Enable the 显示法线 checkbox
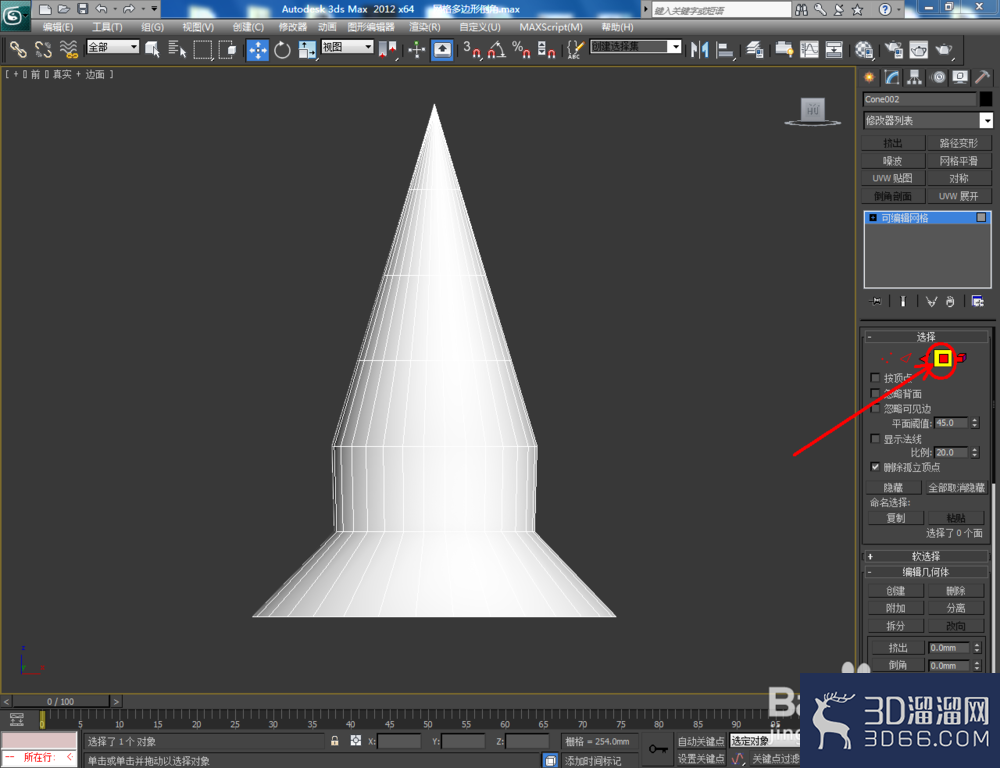1000x768 pixels. click(x=875, y=439)
